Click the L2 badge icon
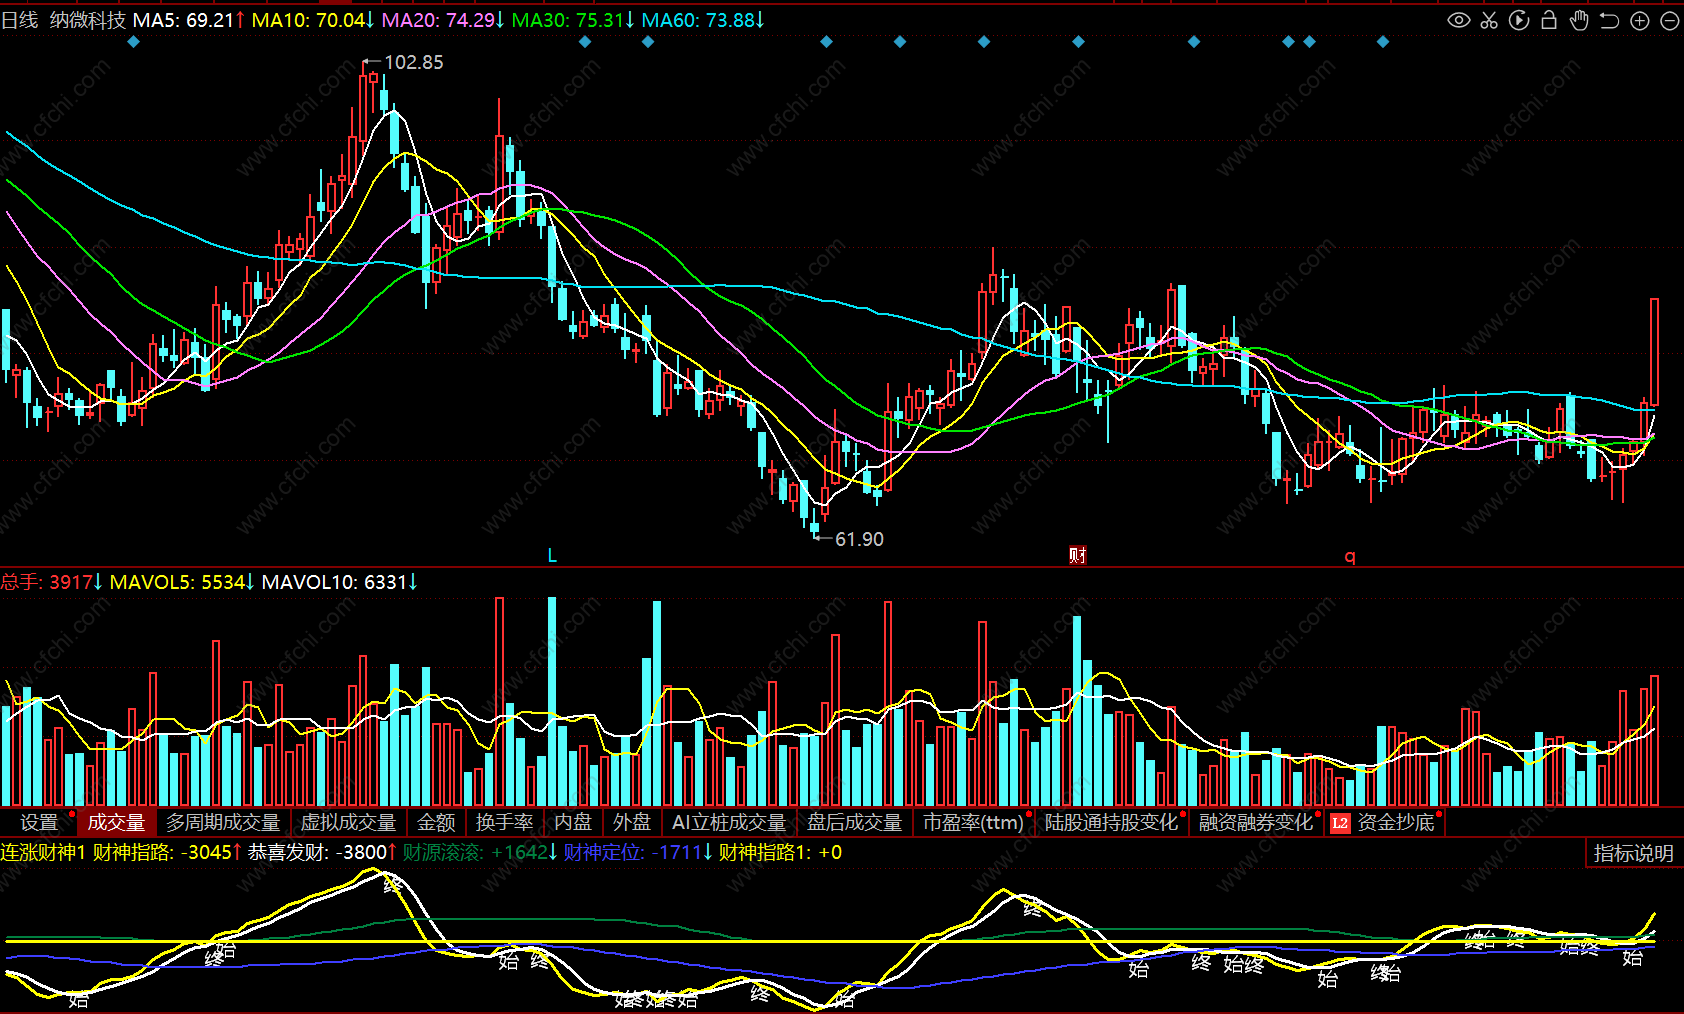Screen dimensions: 1684x1014 [x=1340, y=823]
